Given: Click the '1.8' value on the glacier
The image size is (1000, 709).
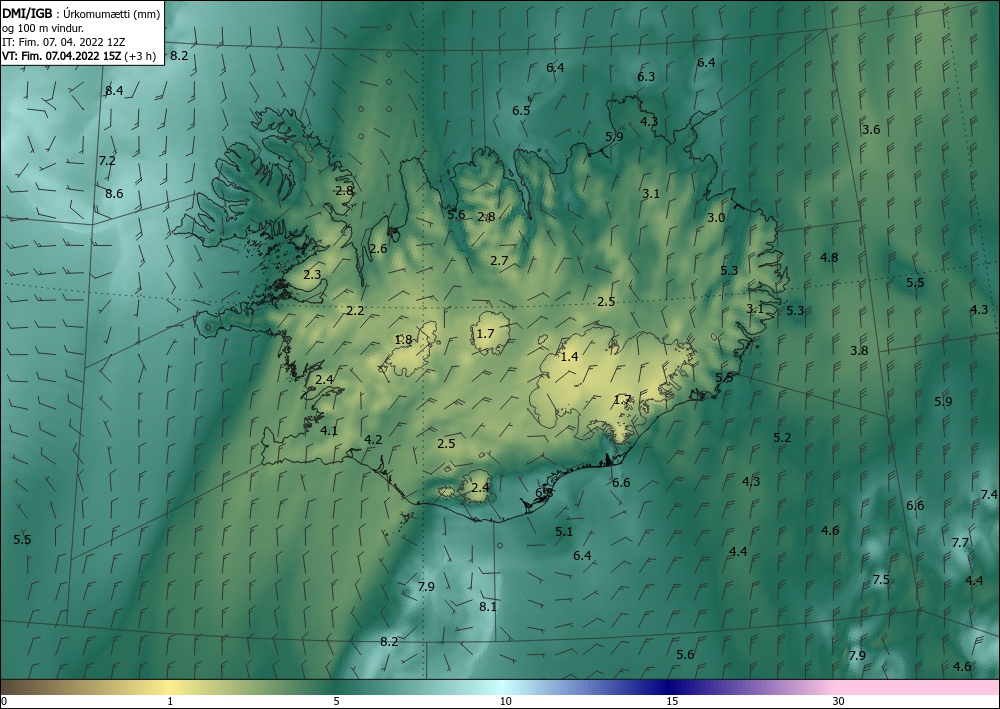Looking at the screenshot, I should pyautogui.click(x=403, y=340).
